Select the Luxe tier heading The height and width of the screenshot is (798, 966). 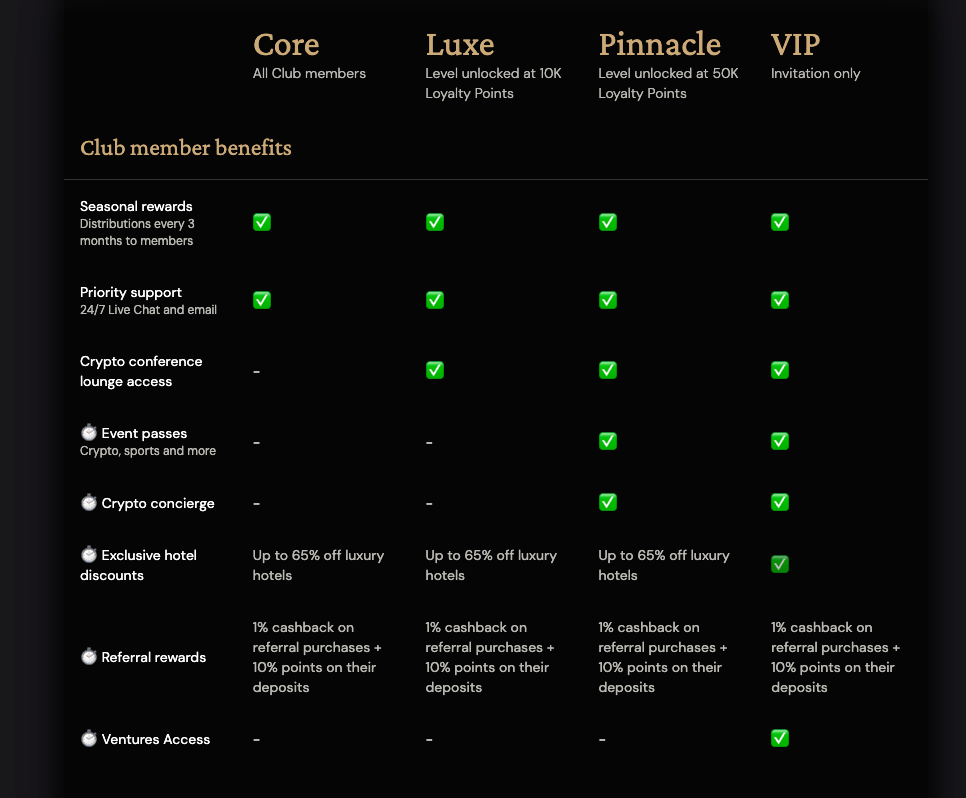460,45
